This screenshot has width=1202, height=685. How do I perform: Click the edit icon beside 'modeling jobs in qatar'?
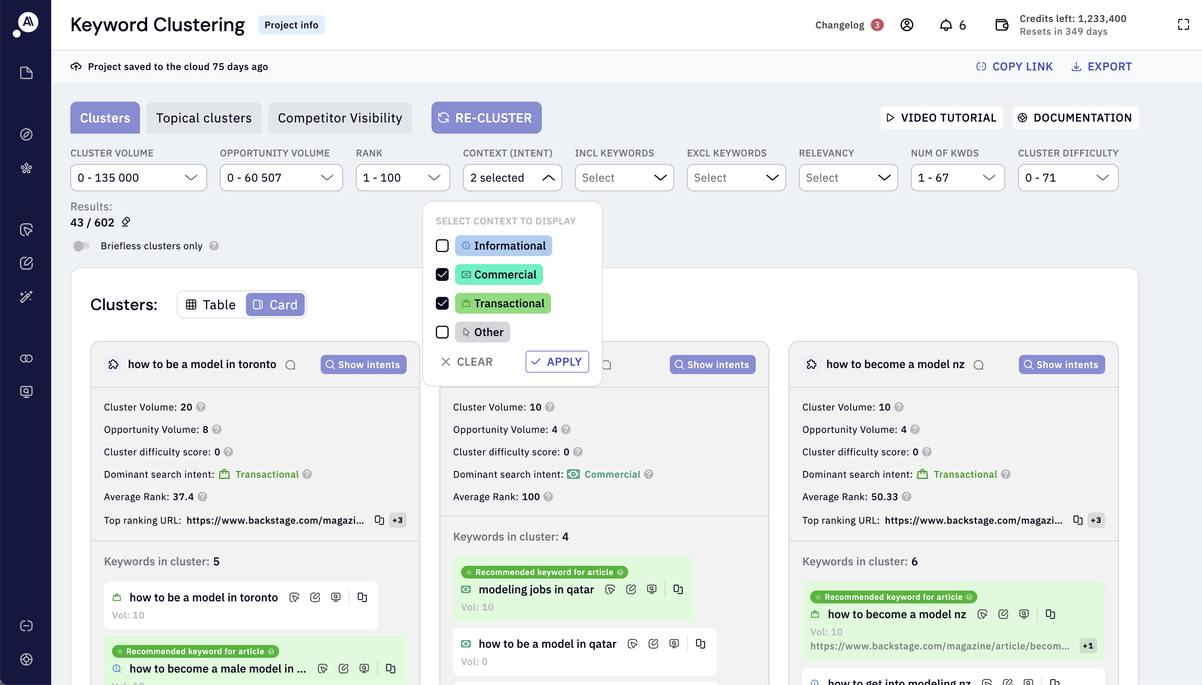(631, 589)
